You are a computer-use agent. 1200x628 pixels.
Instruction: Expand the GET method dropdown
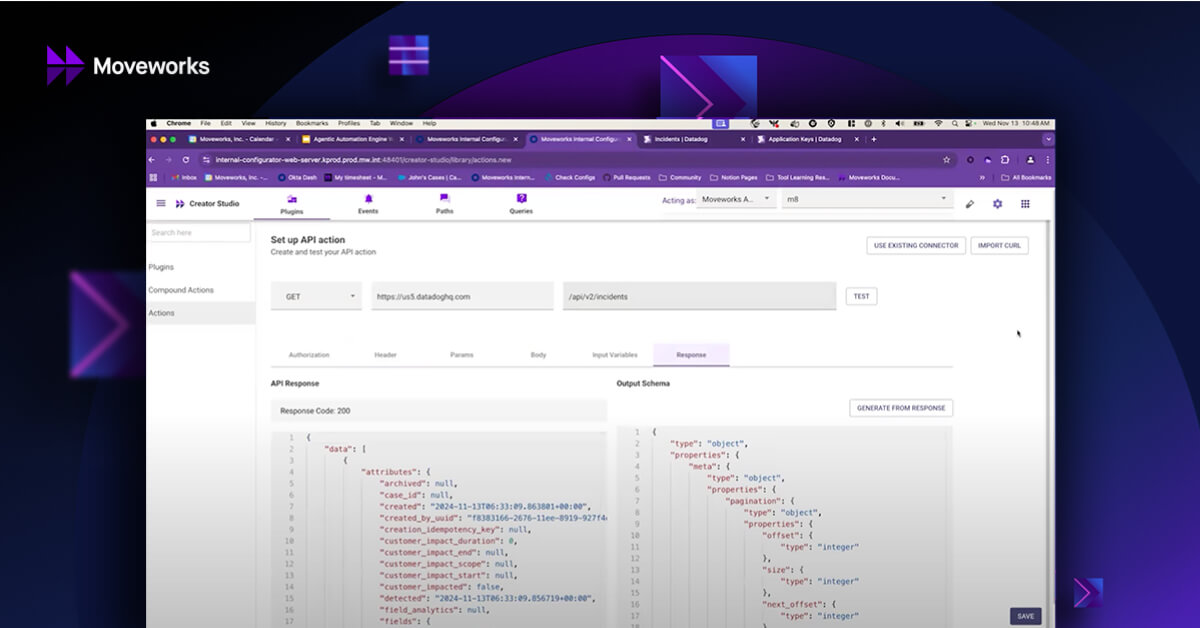[316, 296]
